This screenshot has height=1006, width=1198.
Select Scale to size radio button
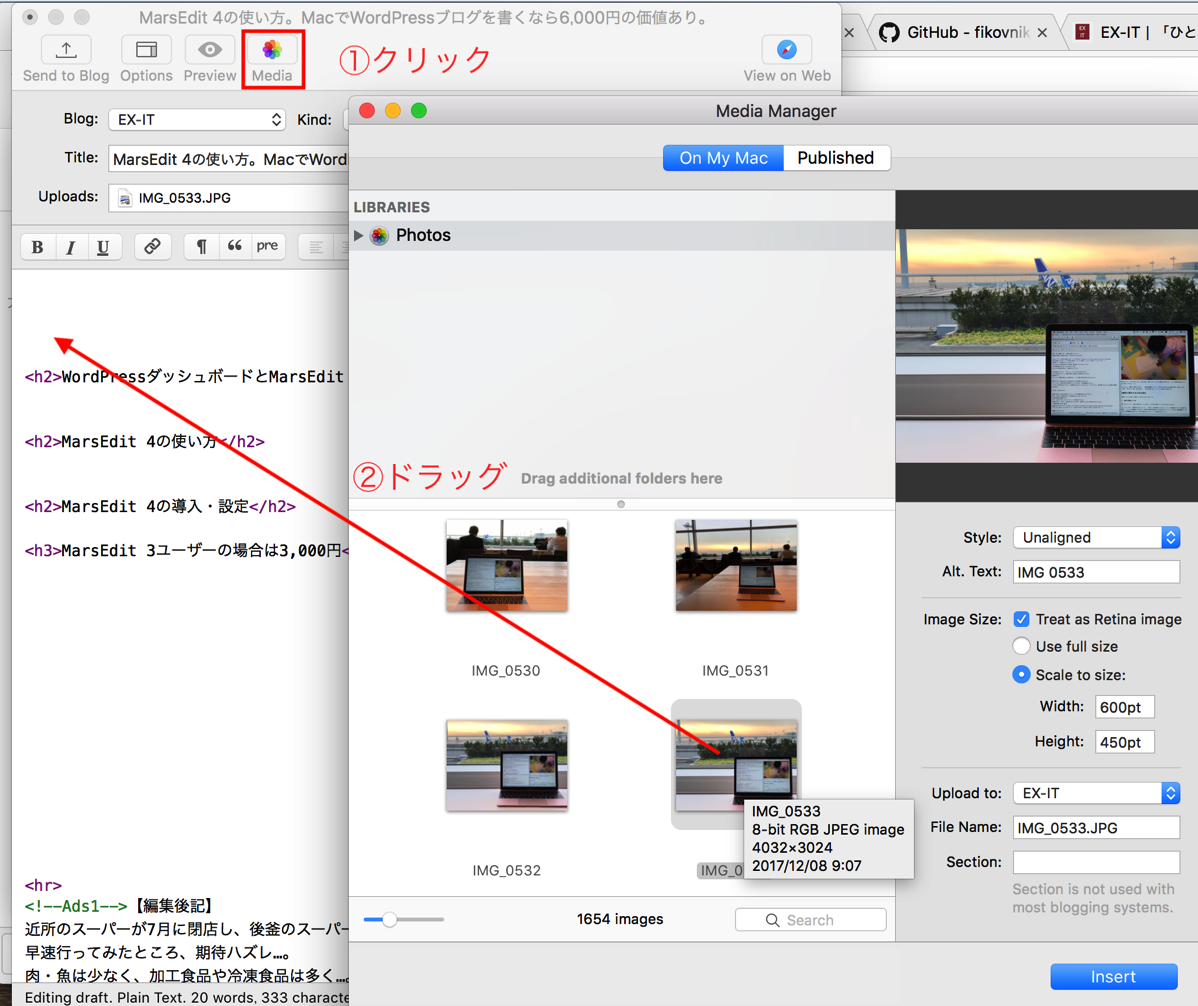(x=1021, y=674)
